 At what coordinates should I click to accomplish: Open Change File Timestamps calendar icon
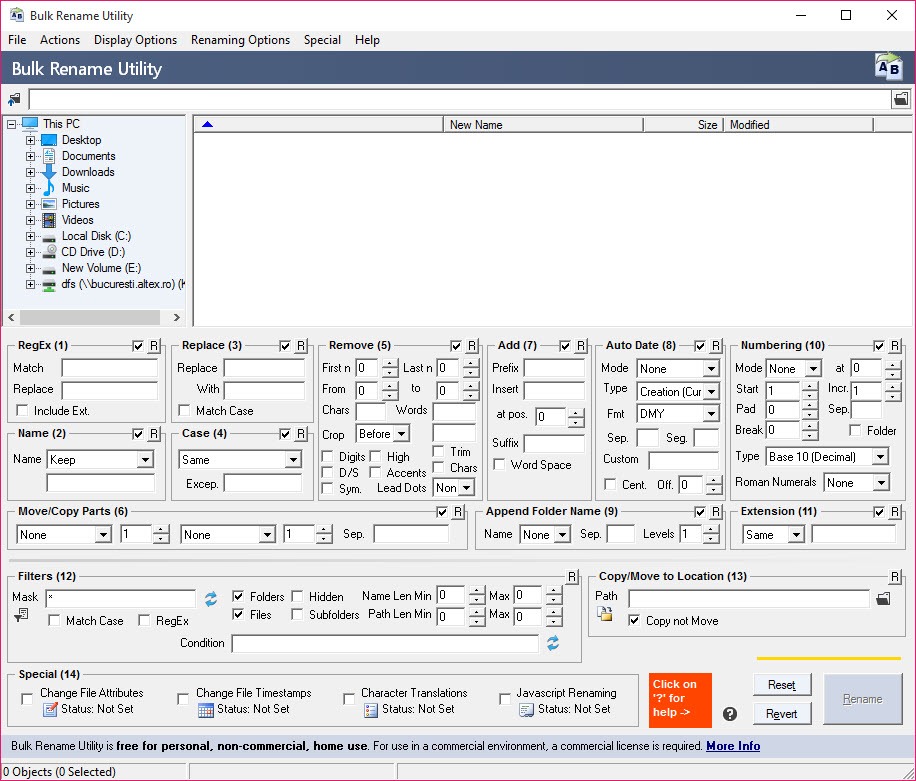tap(206, 710)
